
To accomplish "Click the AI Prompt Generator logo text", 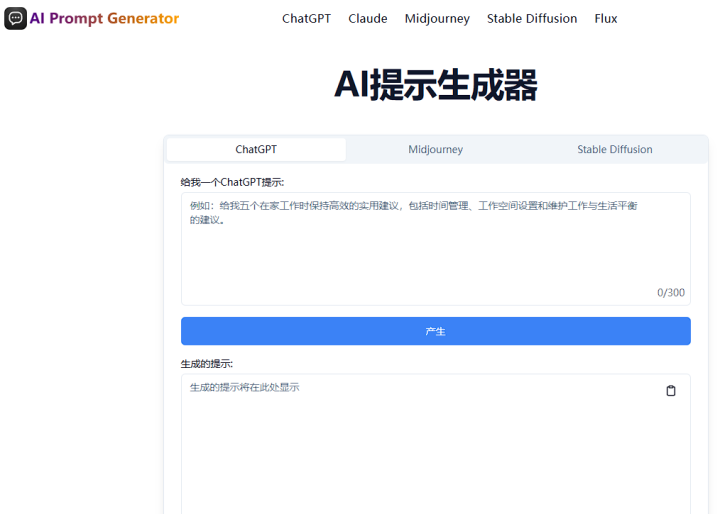I will point(104,18).
